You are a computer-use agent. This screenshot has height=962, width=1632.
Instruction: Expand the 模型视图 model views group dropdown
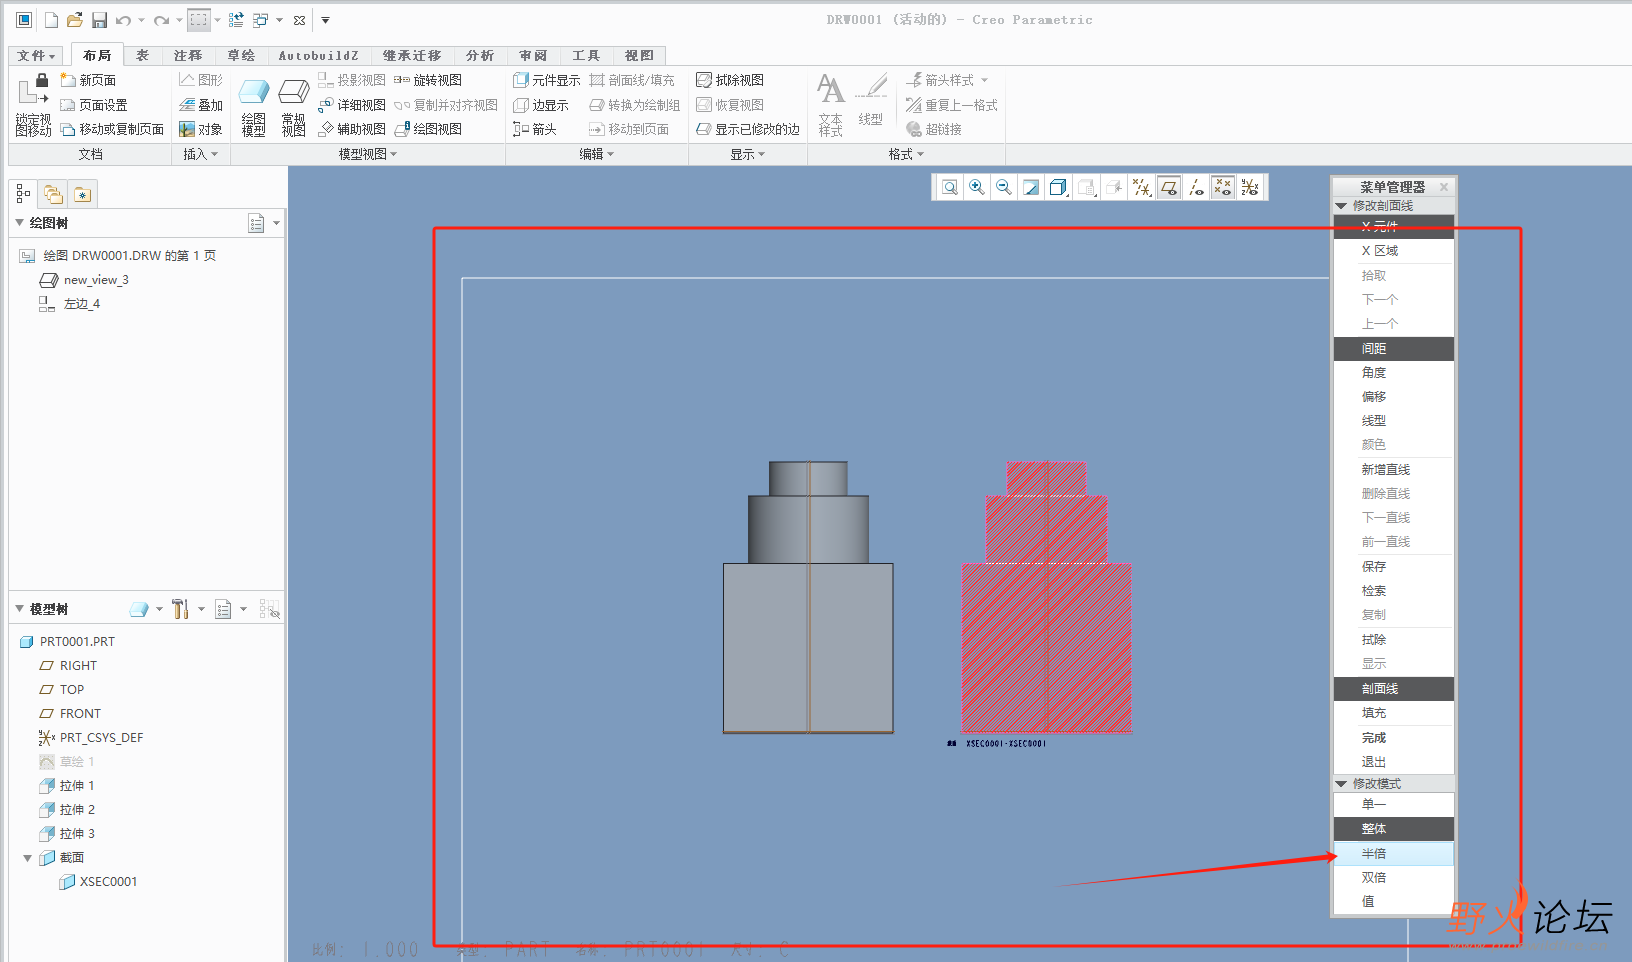(x=367, y=154)
